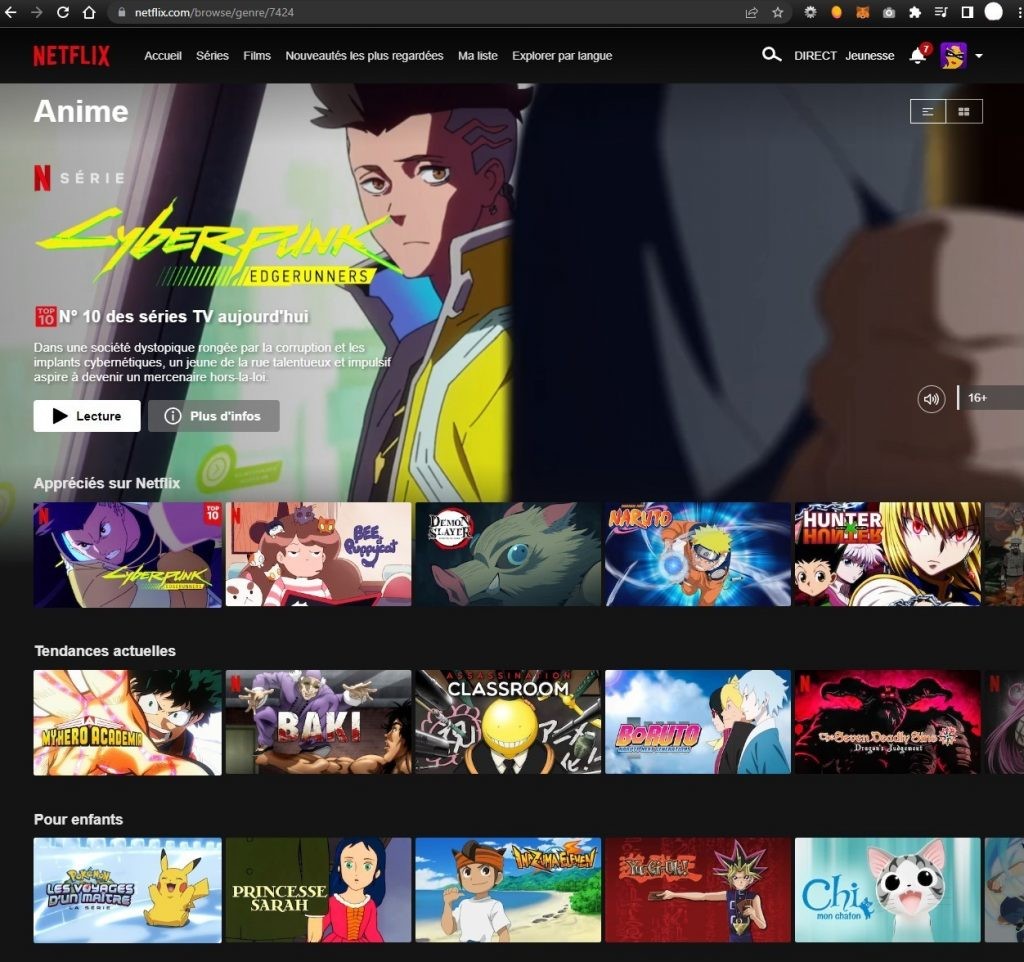Click the N° 10 des séries TV aujourd'hui text
1024x962 pixels.
[x=184, y=317]
